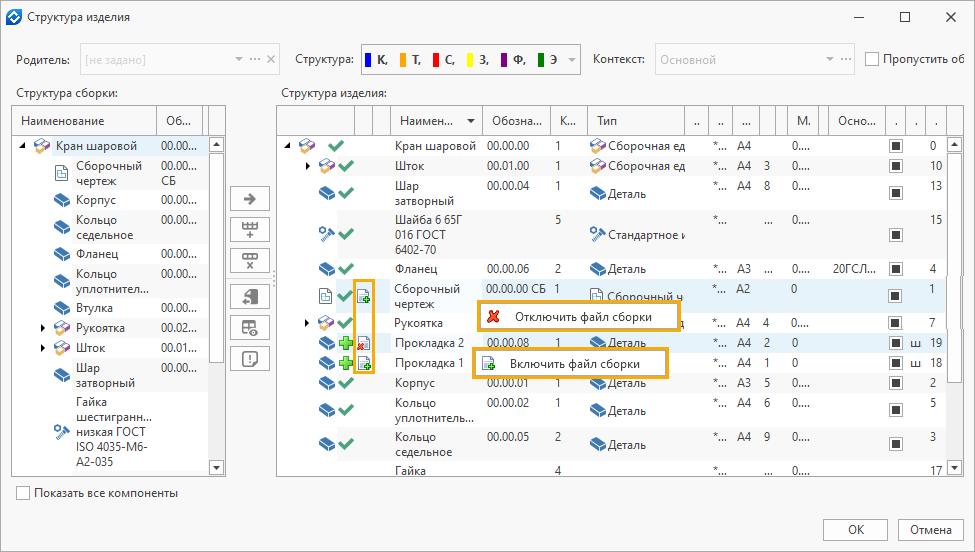Image resolution: width=975 pixels, height=552 pixels.
Task: Choose Включить файл сборки menu item
Action: click(574, 363)
